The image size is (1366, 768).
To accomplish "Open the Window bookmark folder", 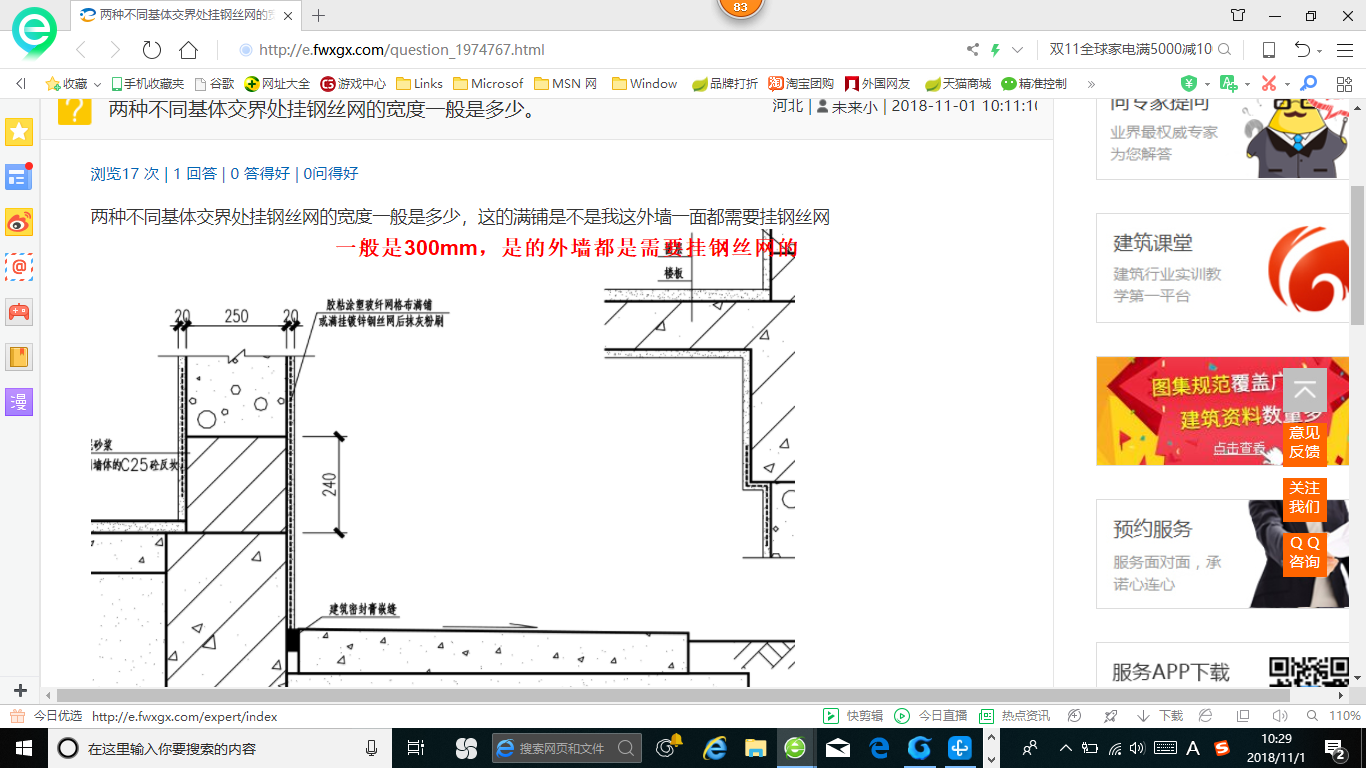I will click(x=644, y=84).
